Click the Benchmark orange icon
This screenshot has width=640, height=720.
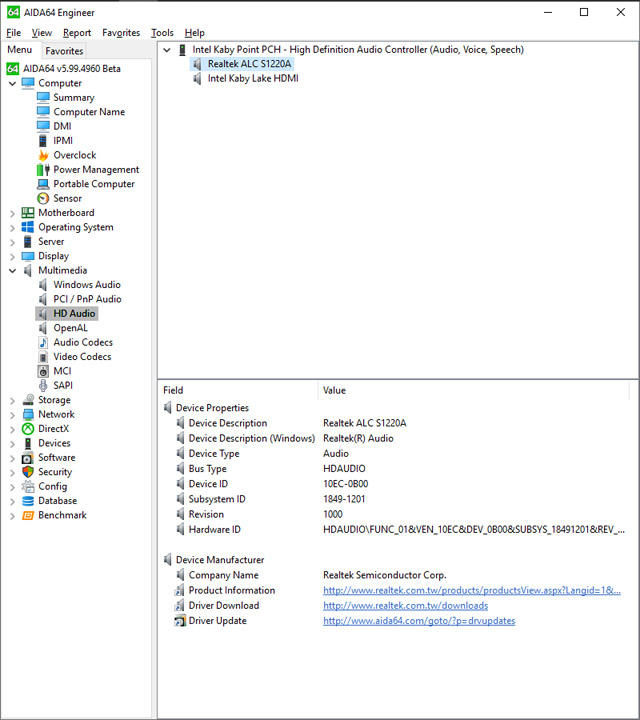click(28, 515)
